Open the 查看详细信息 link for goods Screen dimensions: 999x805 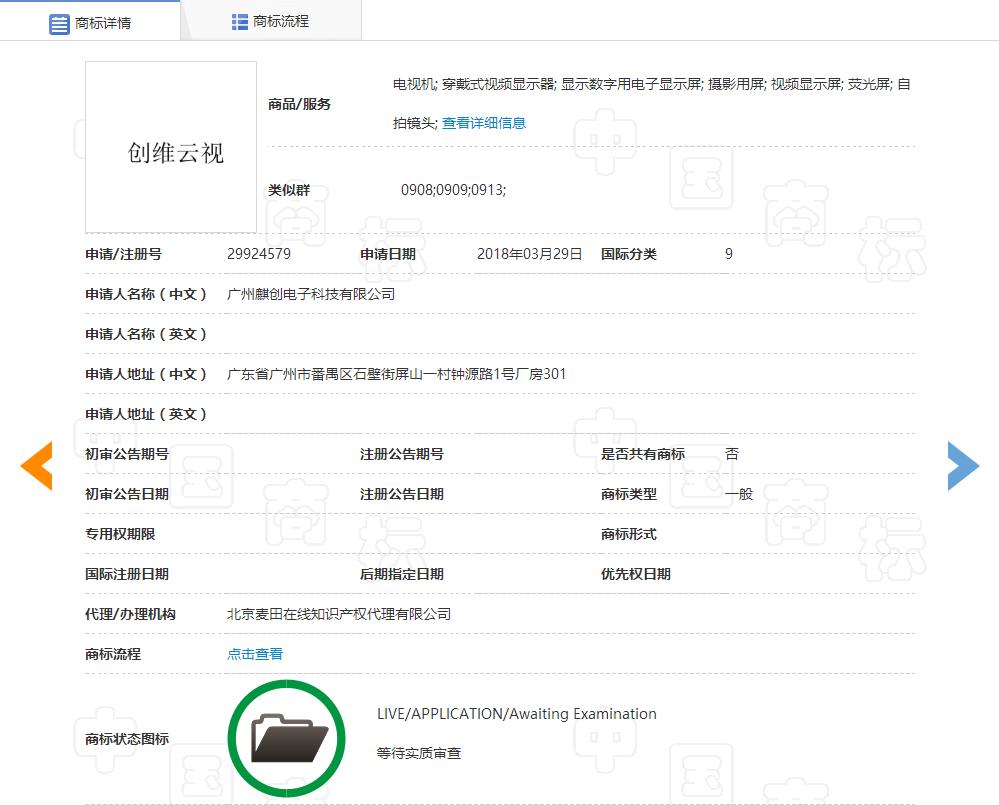(x=484, y=123)
